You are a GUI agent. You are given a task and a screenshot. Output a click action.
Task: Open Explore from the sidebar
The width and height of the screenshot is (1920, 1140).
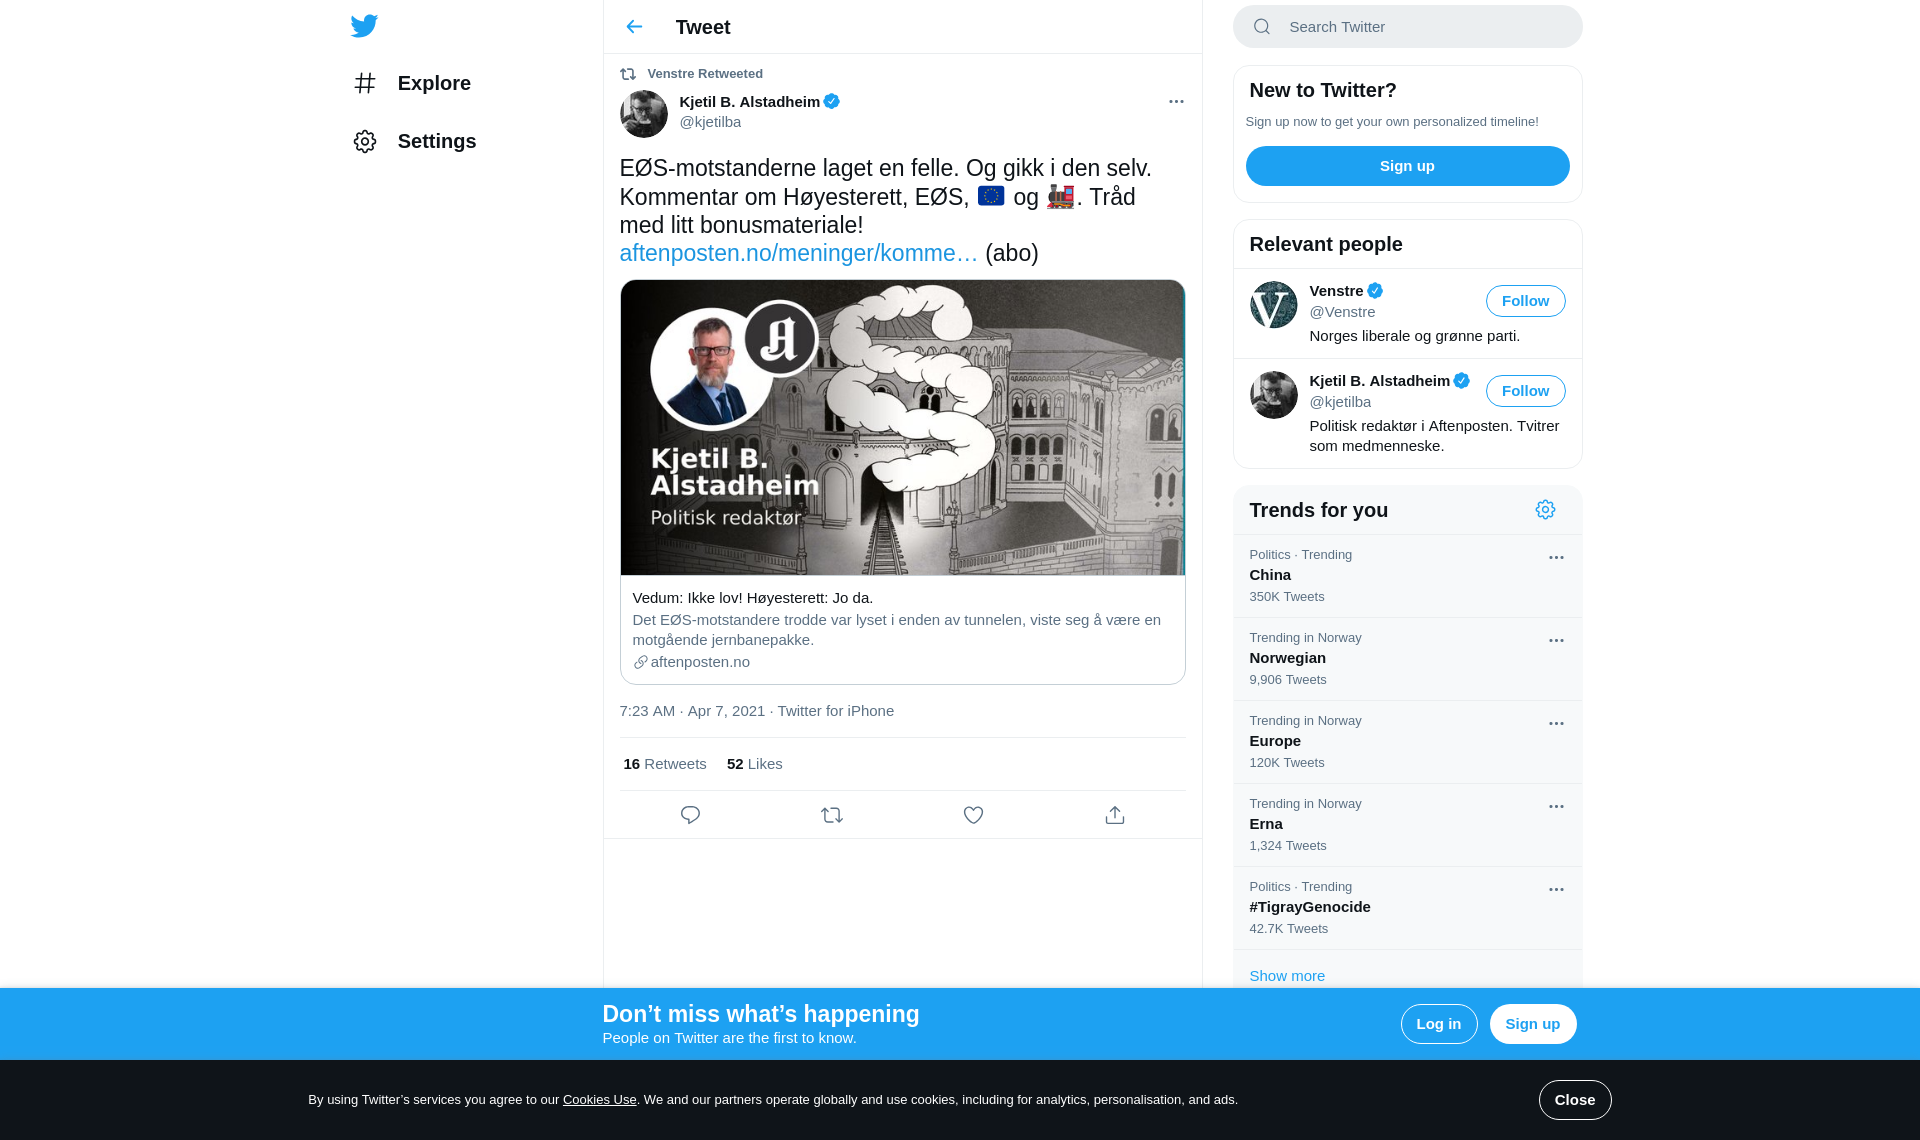pyautogui.click(x=412, y=83)
